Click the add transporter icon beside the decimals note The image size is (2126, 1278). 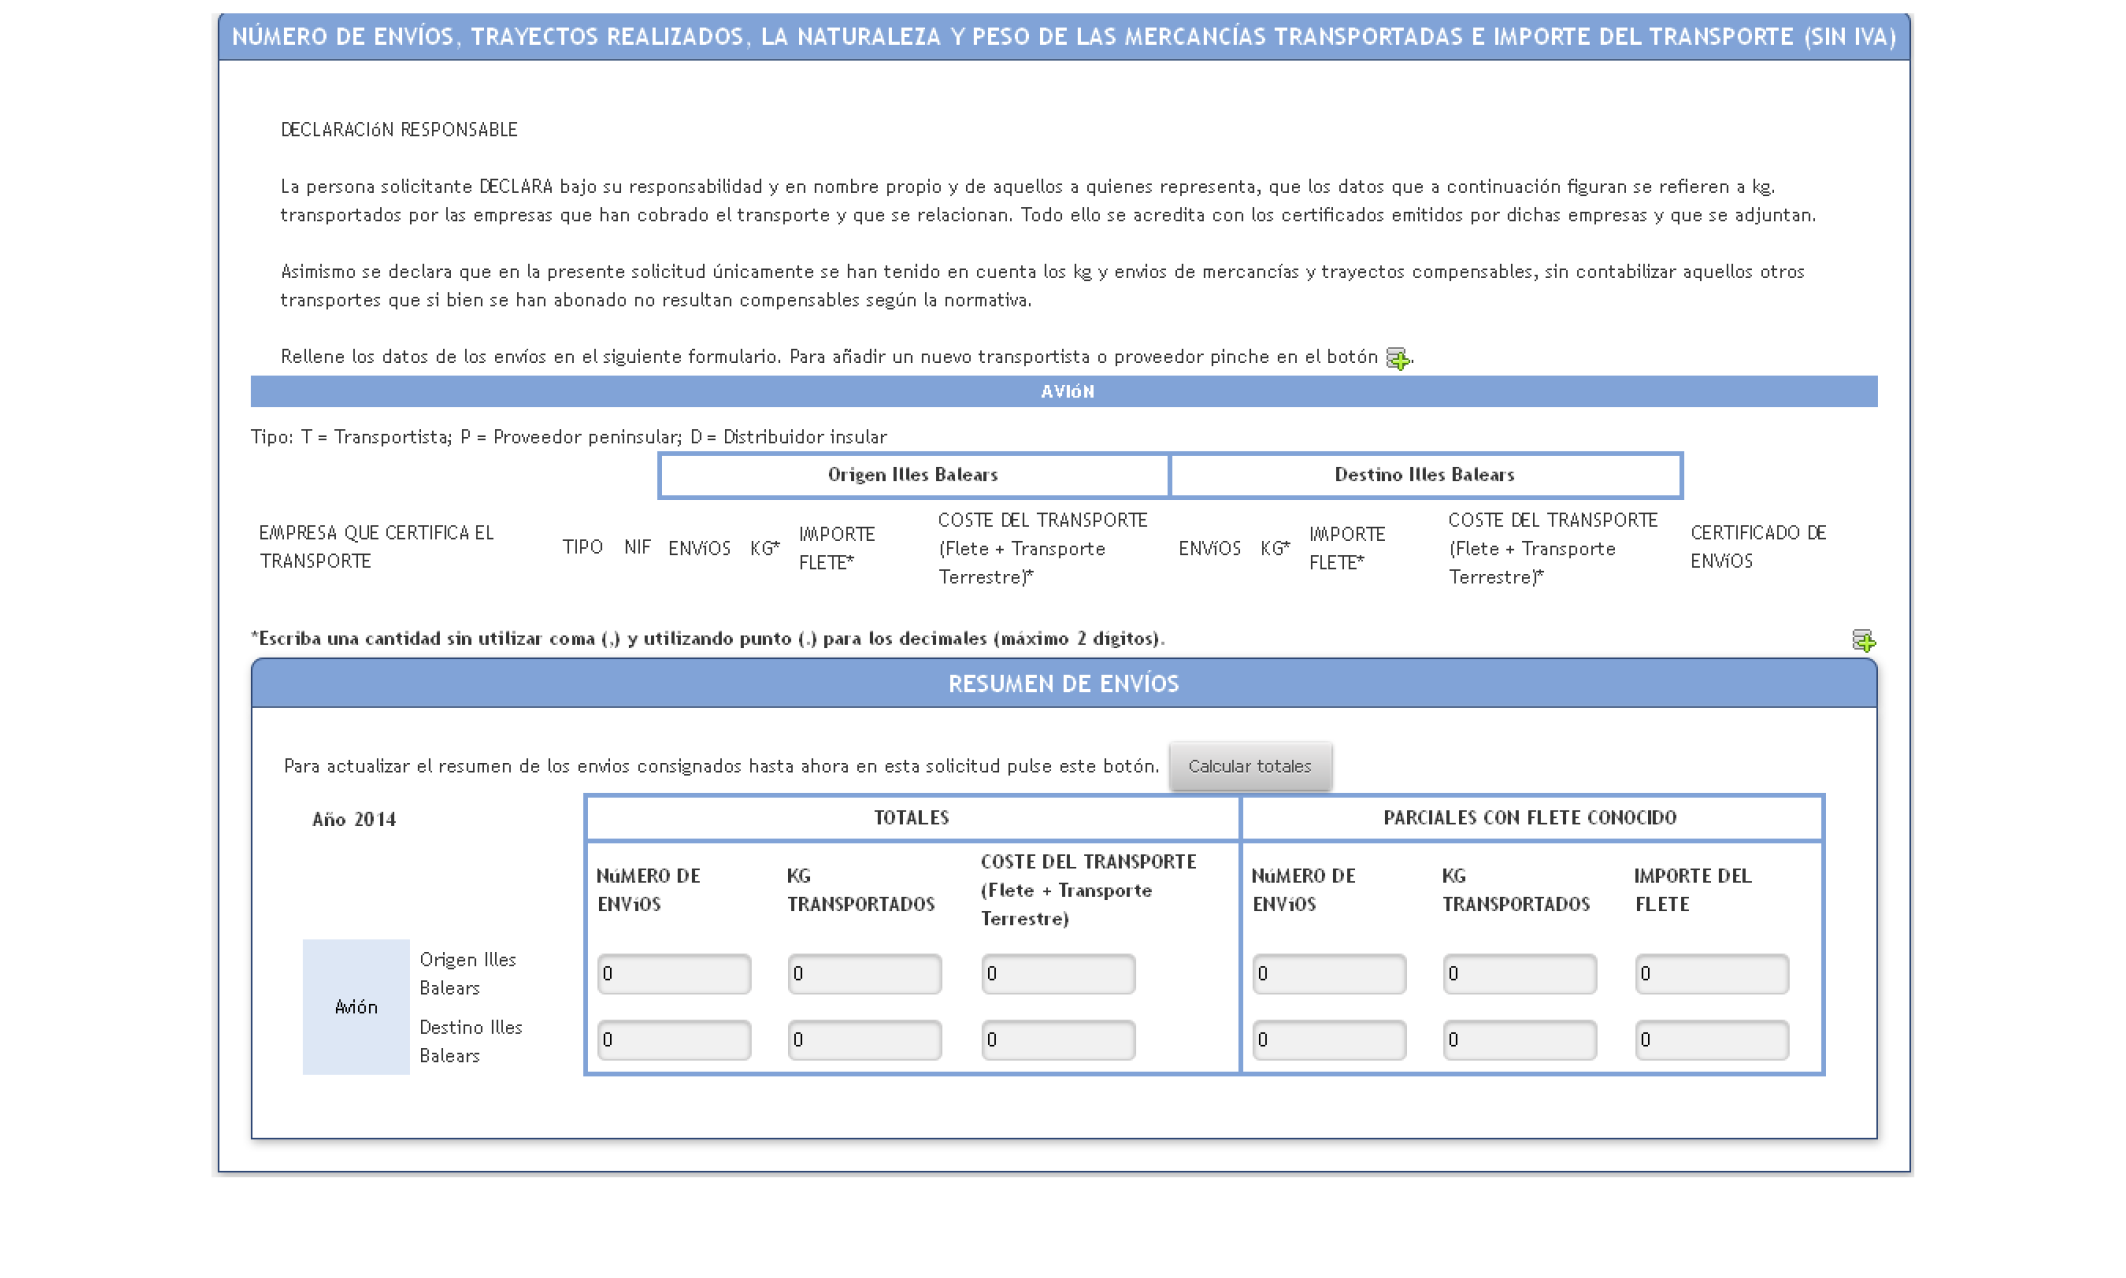click(x=1863, y=640)
